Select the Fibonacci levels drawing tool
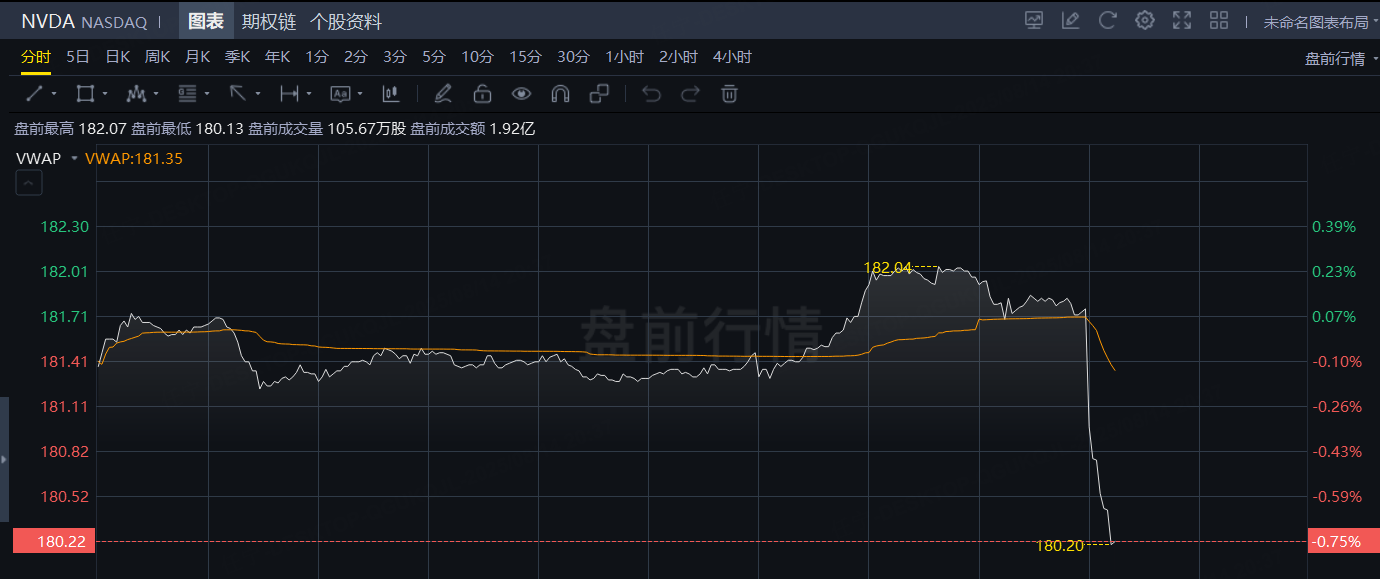 (188, 94)
